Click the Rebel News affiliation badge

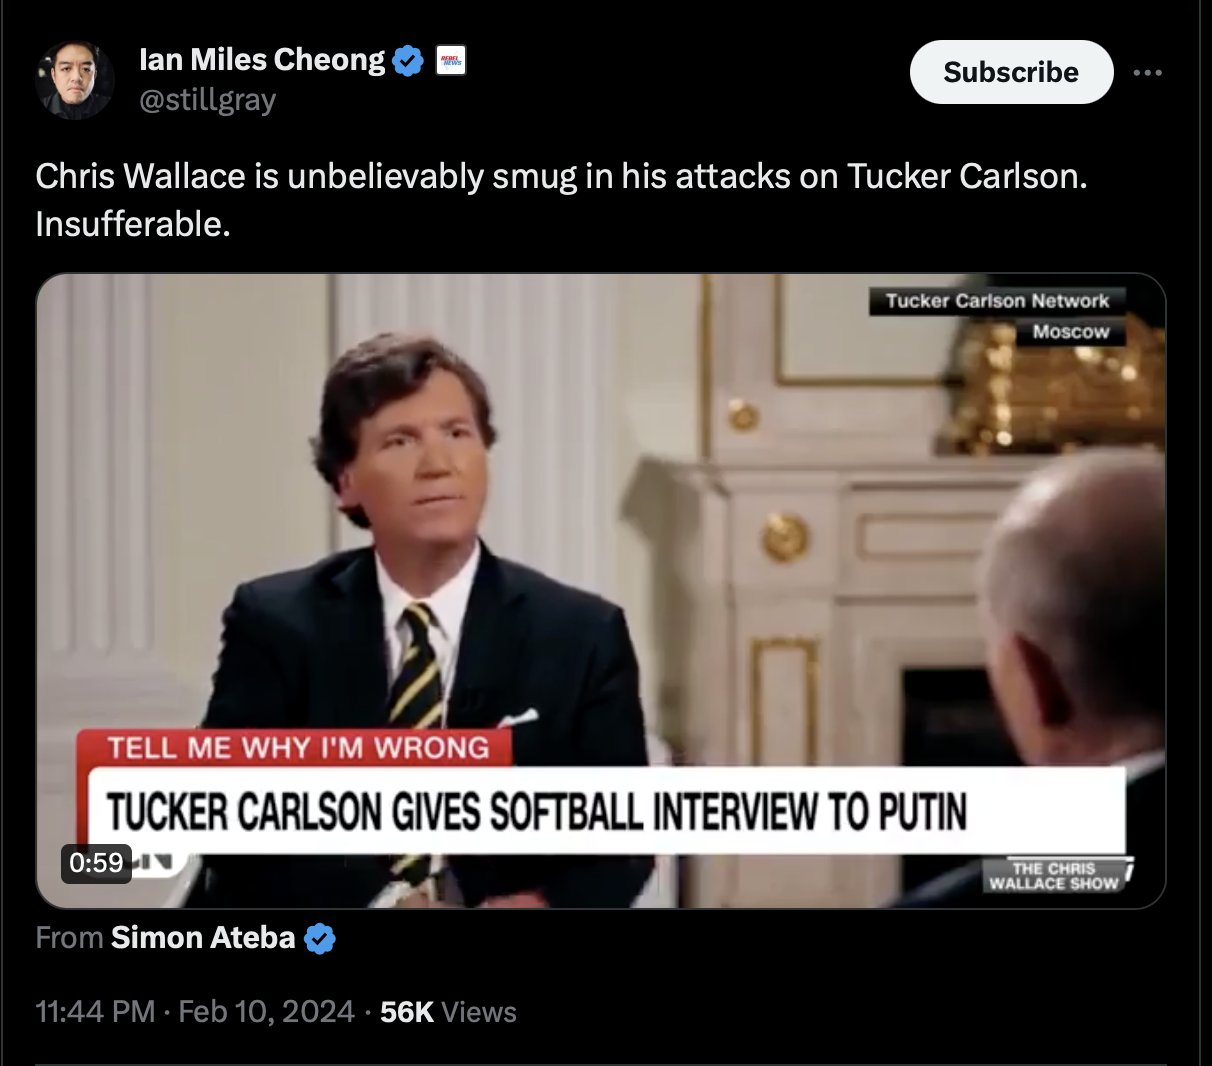click(x=451, y=61)
